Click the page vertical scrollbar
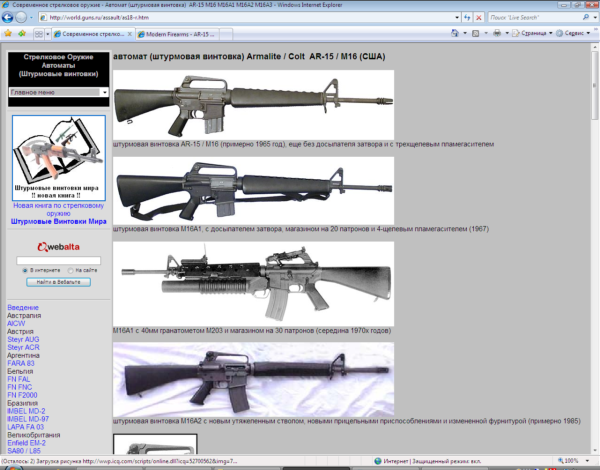Image resolution: width=600 pixels, height=470 pixels. point(595,250)
